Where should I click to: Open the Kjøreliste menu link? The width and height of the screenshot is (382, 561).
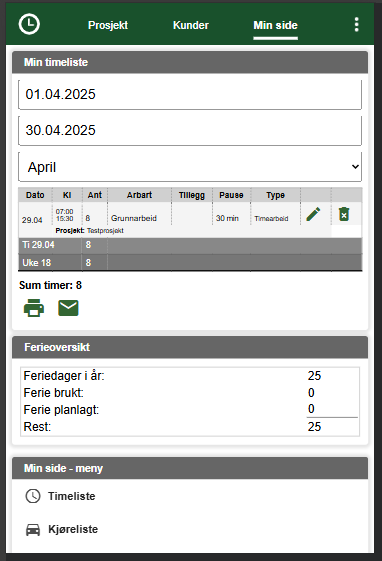(x=73, y=529)
